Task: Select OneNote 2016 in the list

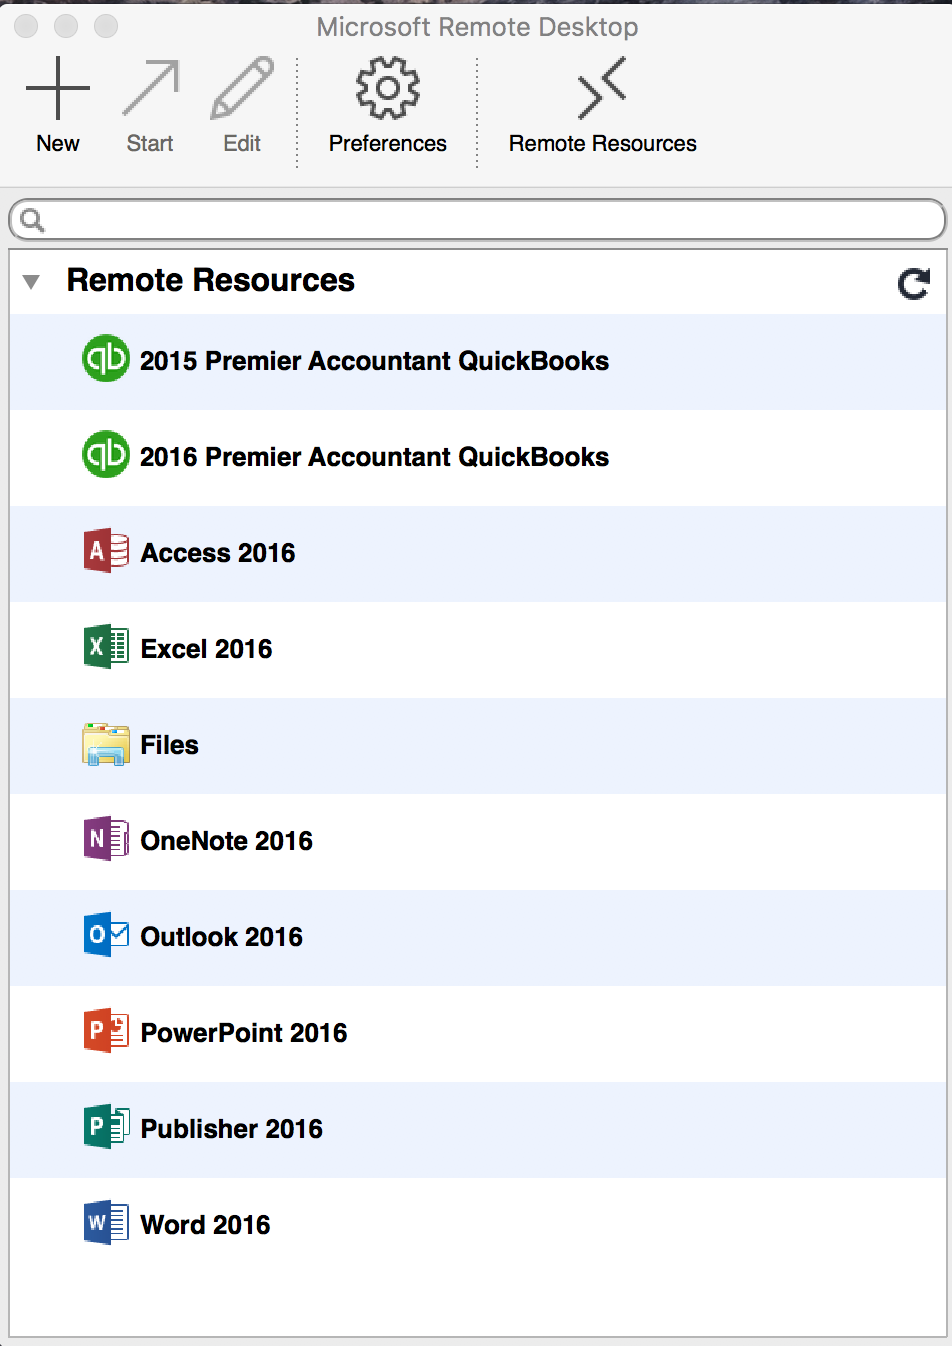Action: pos(478,842)
